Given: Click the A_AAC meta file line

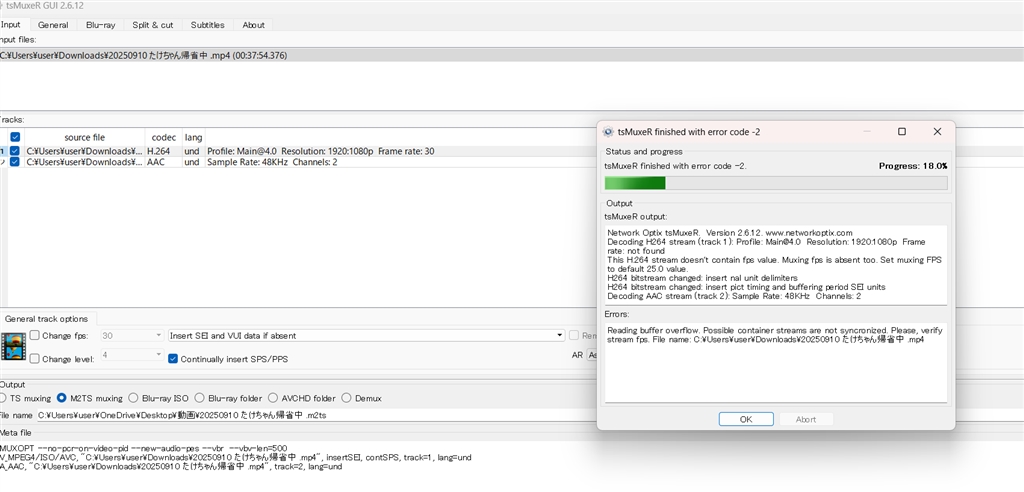Looking at the screenshot, I should (x=171, y=467).
